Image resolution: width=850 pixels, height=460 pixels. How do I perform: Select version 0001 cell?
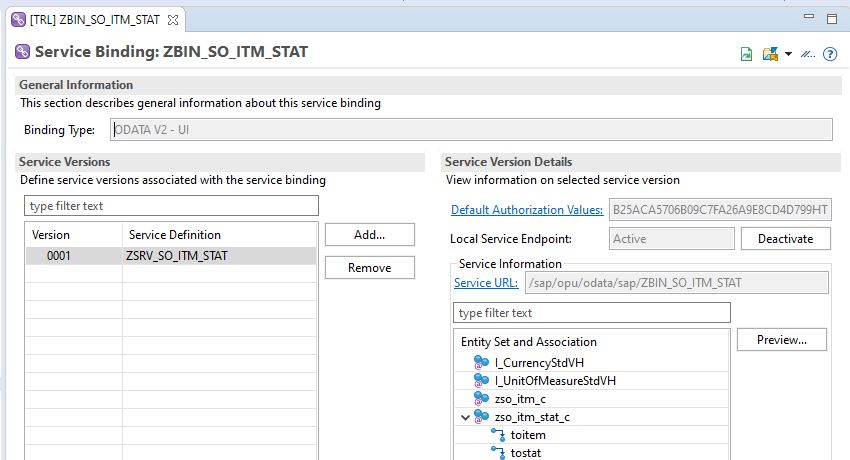click(59, 256)
